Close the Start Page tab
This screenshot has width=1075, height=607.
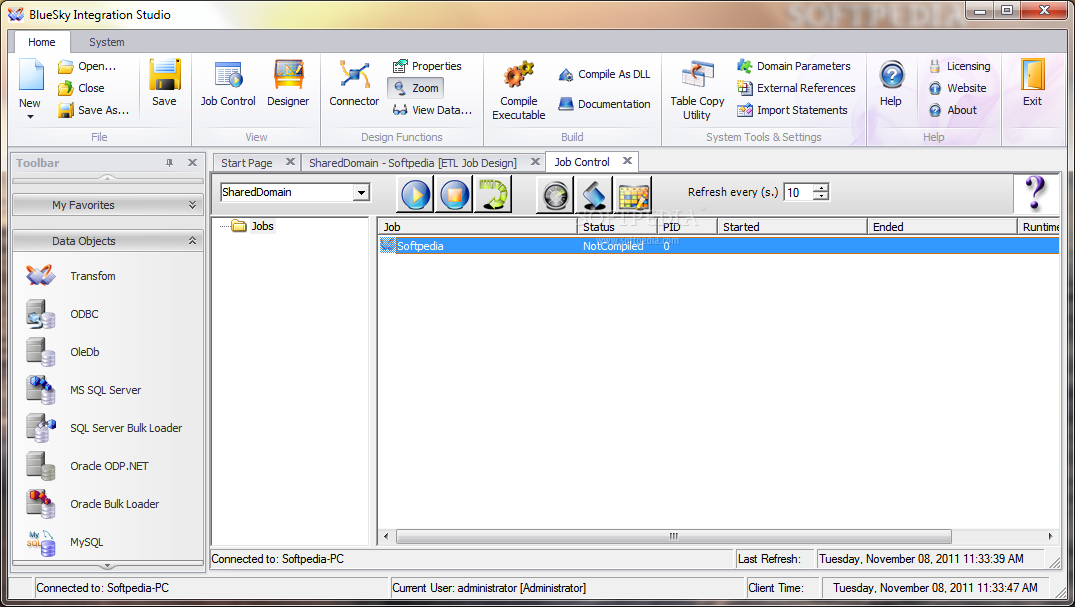[x=290, y=162]
